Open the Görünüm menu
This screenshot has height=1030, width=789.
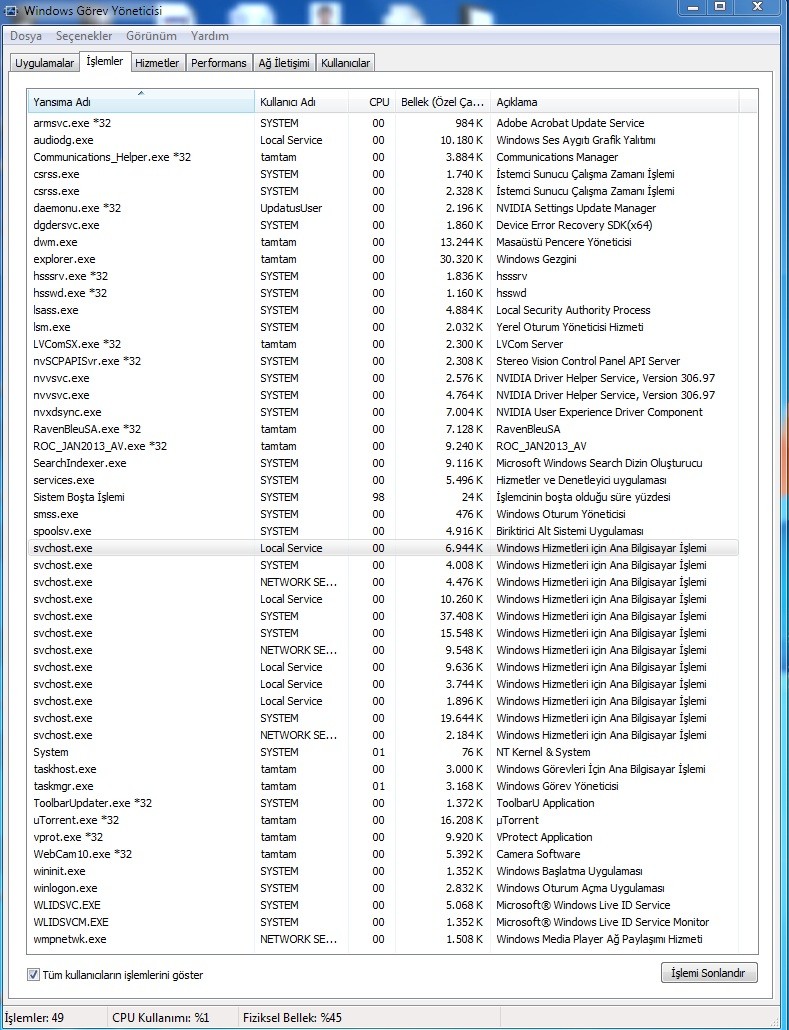151,36
